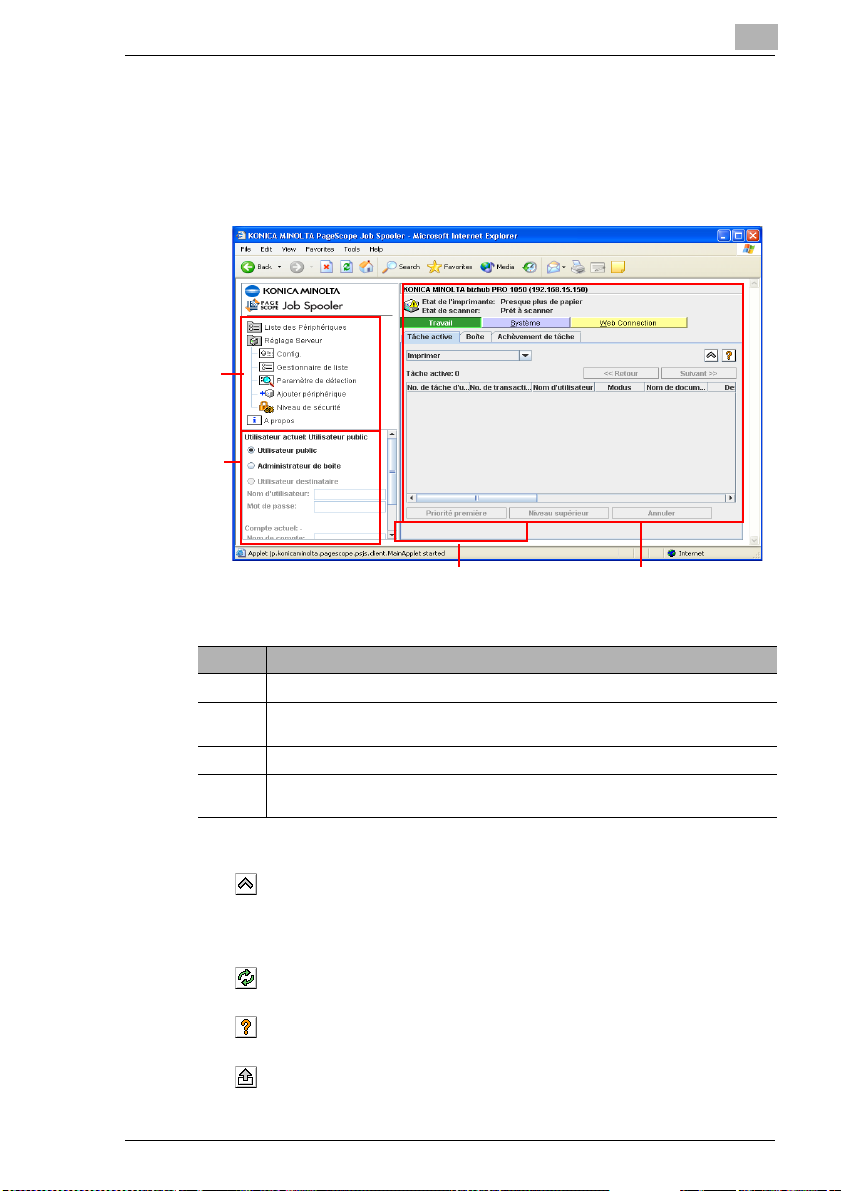Open the File menu
This screenshot has height=1191, width=841.
pos(245,249)
